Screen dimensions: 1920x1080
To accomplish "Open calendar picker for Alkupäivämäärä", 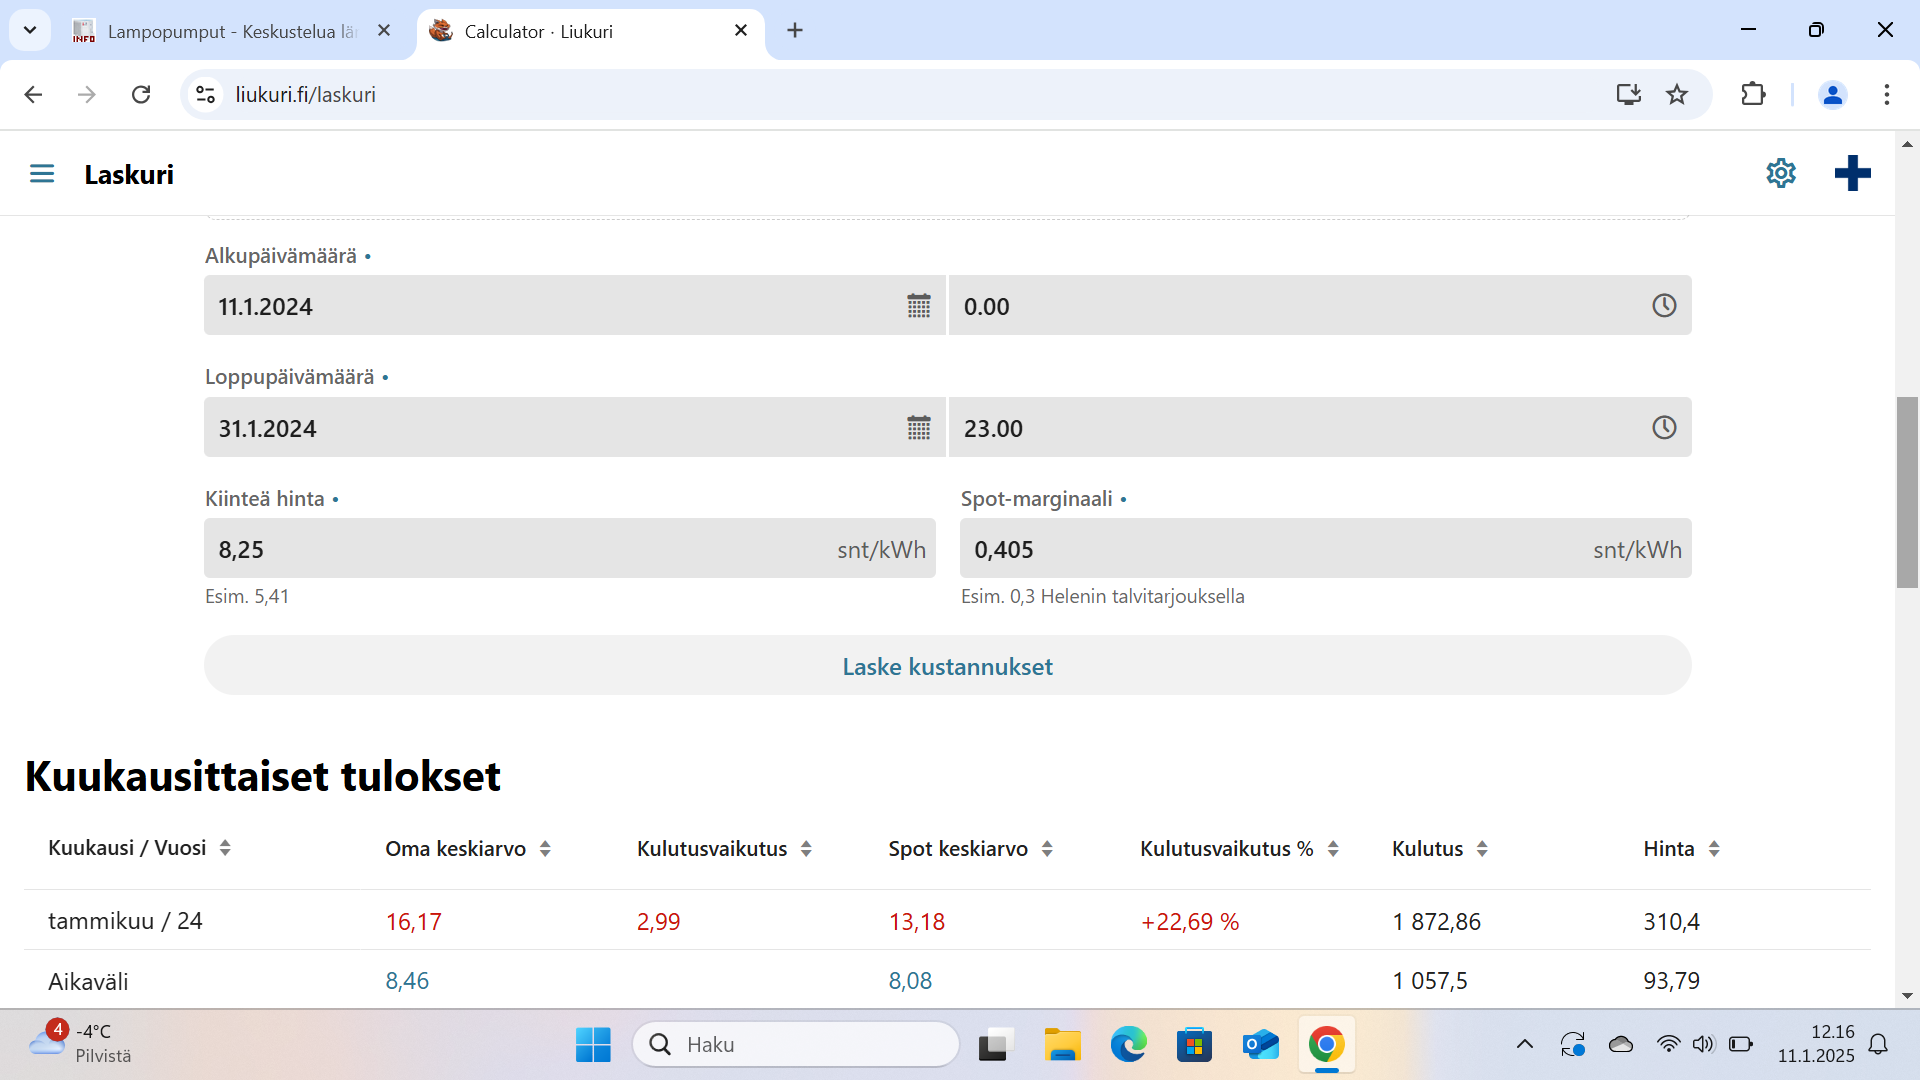I will [919, 306].
